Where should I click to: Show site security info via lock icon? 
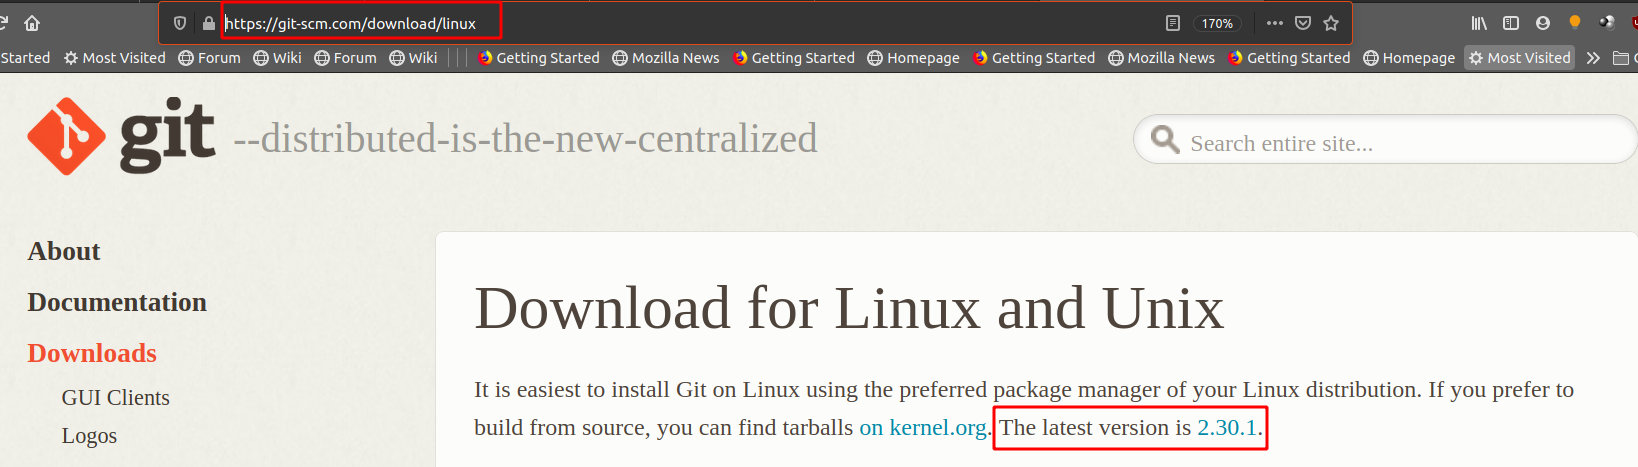click(x=208, y=23)
